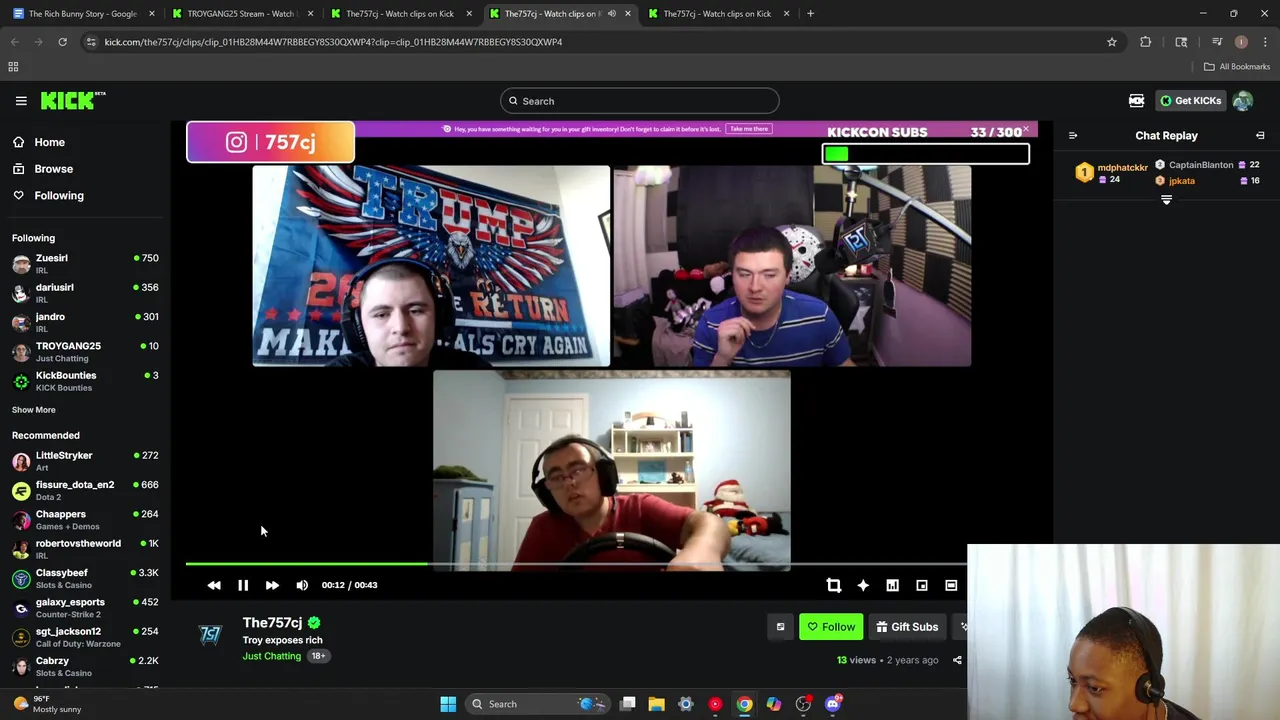Click jpkata on gift leaderboard
The width and height of the screenshot is (1280, 720).
point(1181,181)
